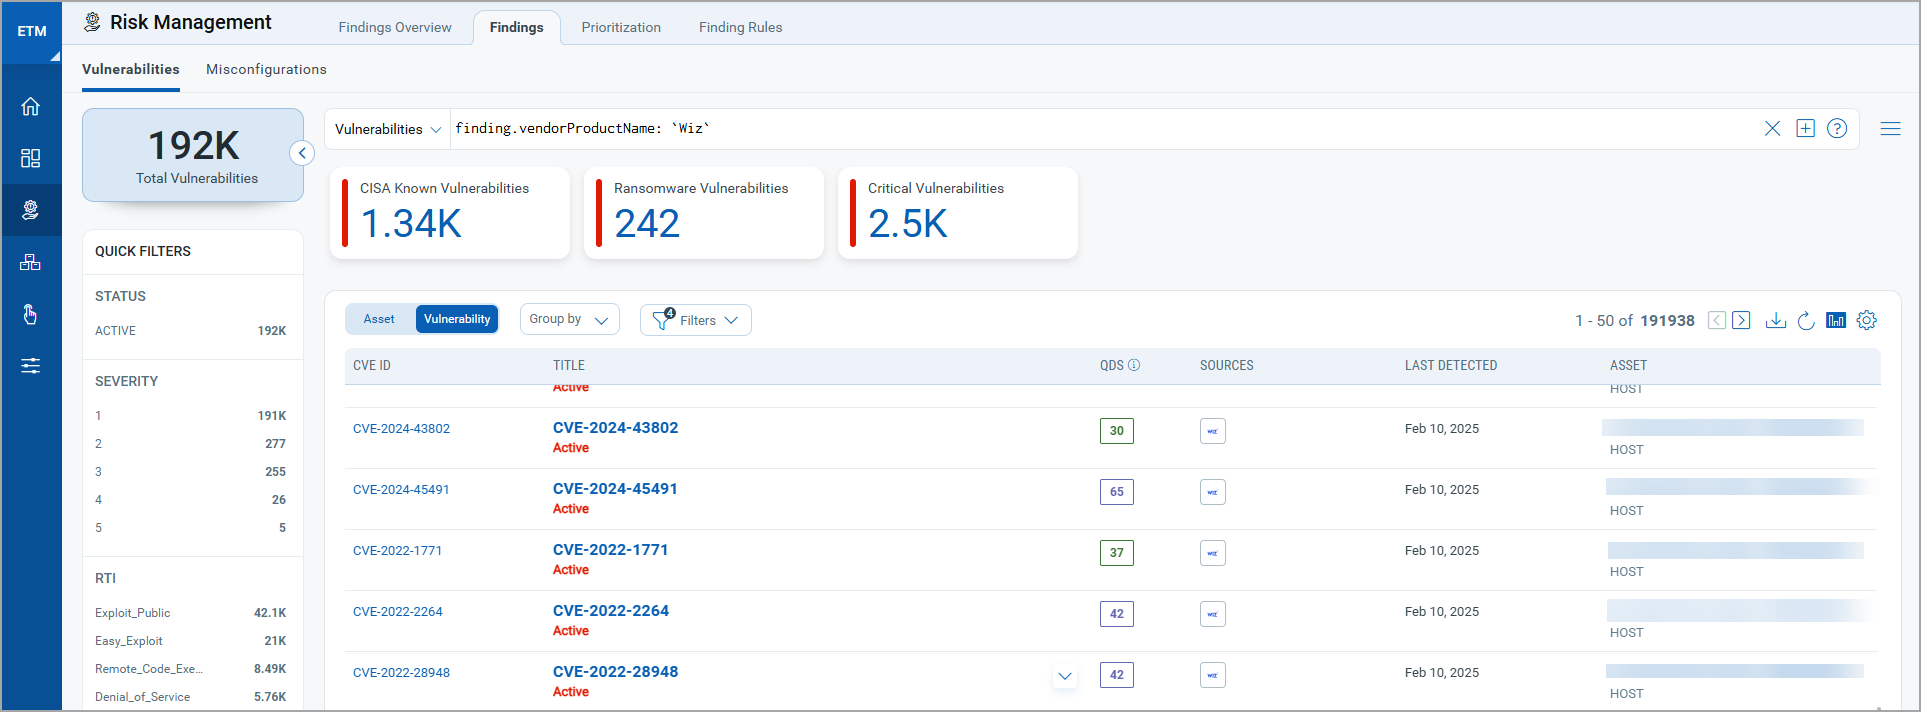Open the Vulnerabilities query type dropdown
1921x712 pixels.
coord(387,129)
